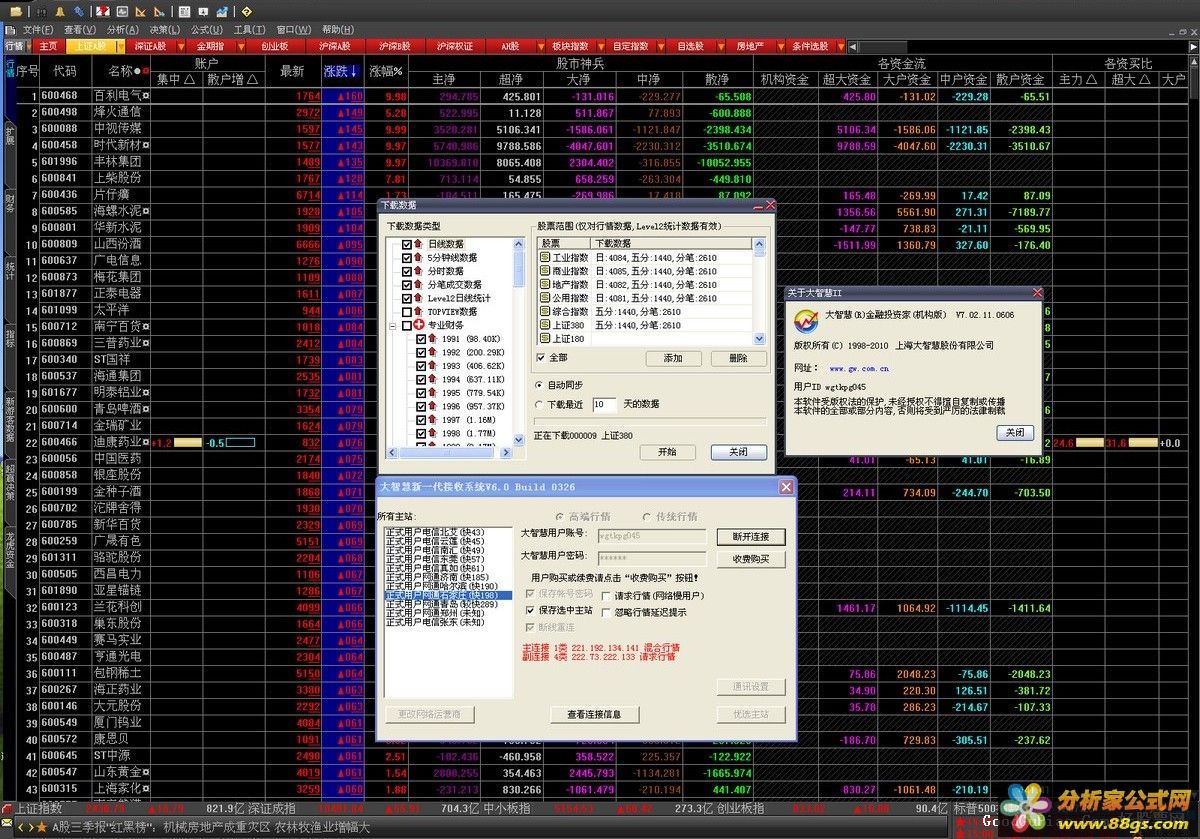The height and width of the screenshot is (839, 1200).
Task: Open the dropdown arrow on the 金期指 tab
Action: 243,46
